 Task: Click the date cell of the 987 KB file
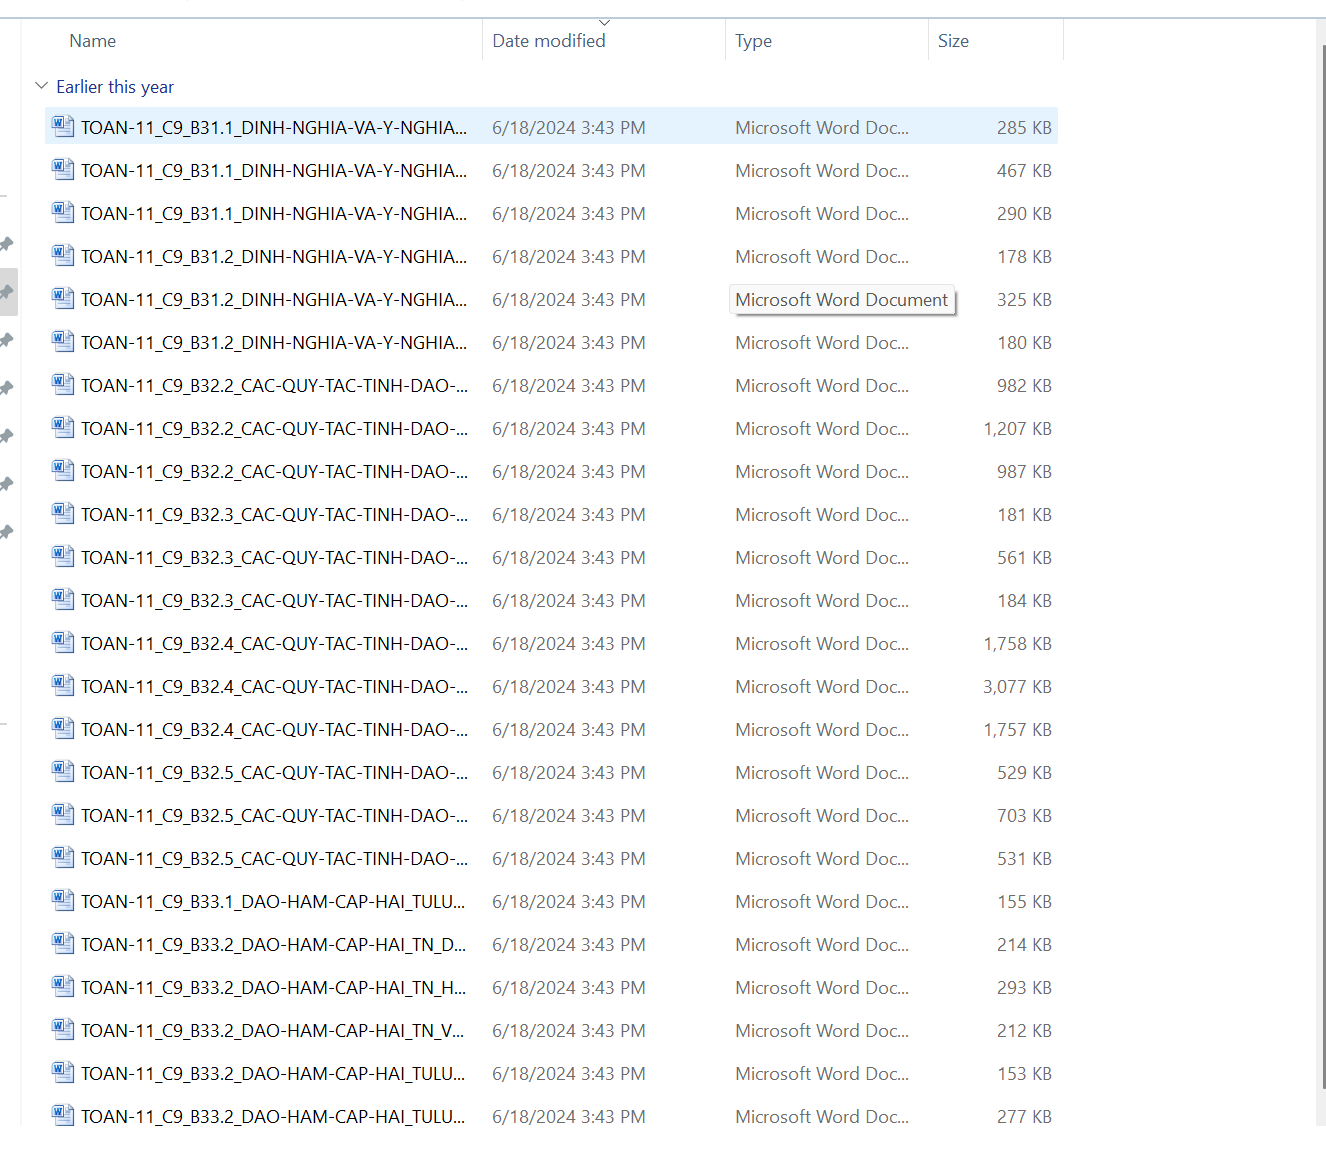pyautogui.click(x=569, y=472)
